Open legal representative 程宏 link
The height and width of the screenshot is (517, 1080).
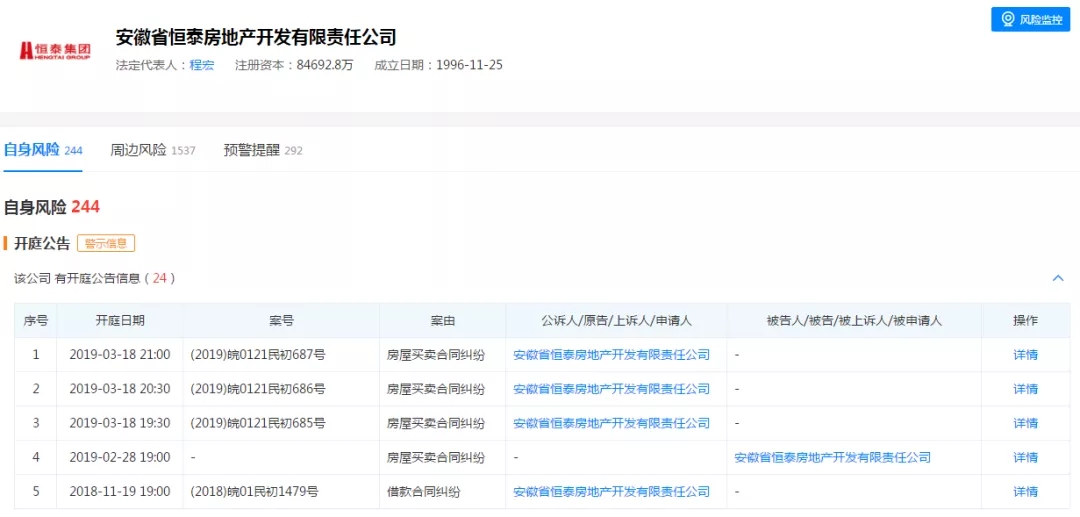[x=202, y=65]
